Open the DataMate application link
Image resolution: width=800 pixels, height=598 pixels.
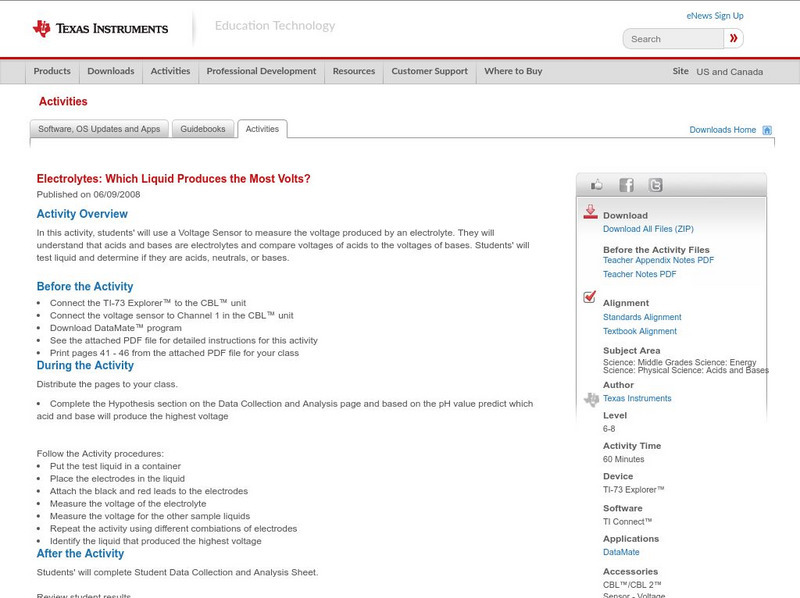pos(621,552)
